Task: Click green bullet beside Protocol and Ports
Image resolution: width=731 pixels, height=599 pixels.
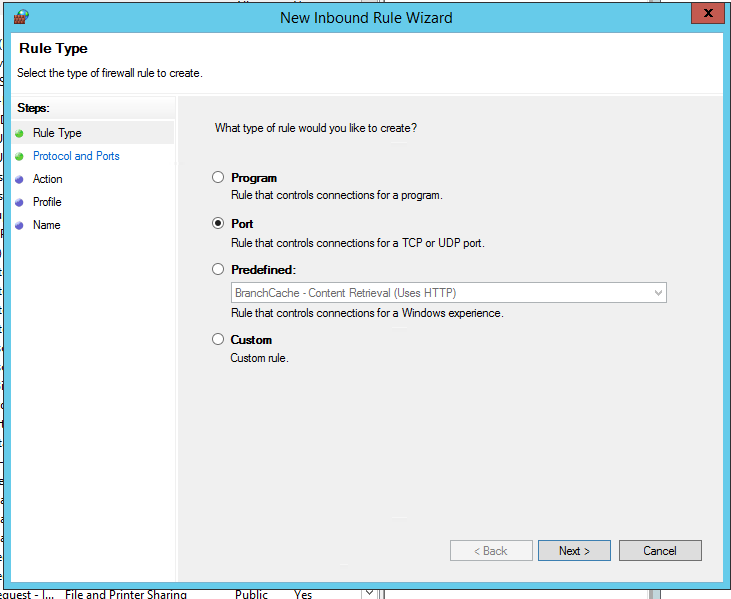Action: tap(19, 156)
